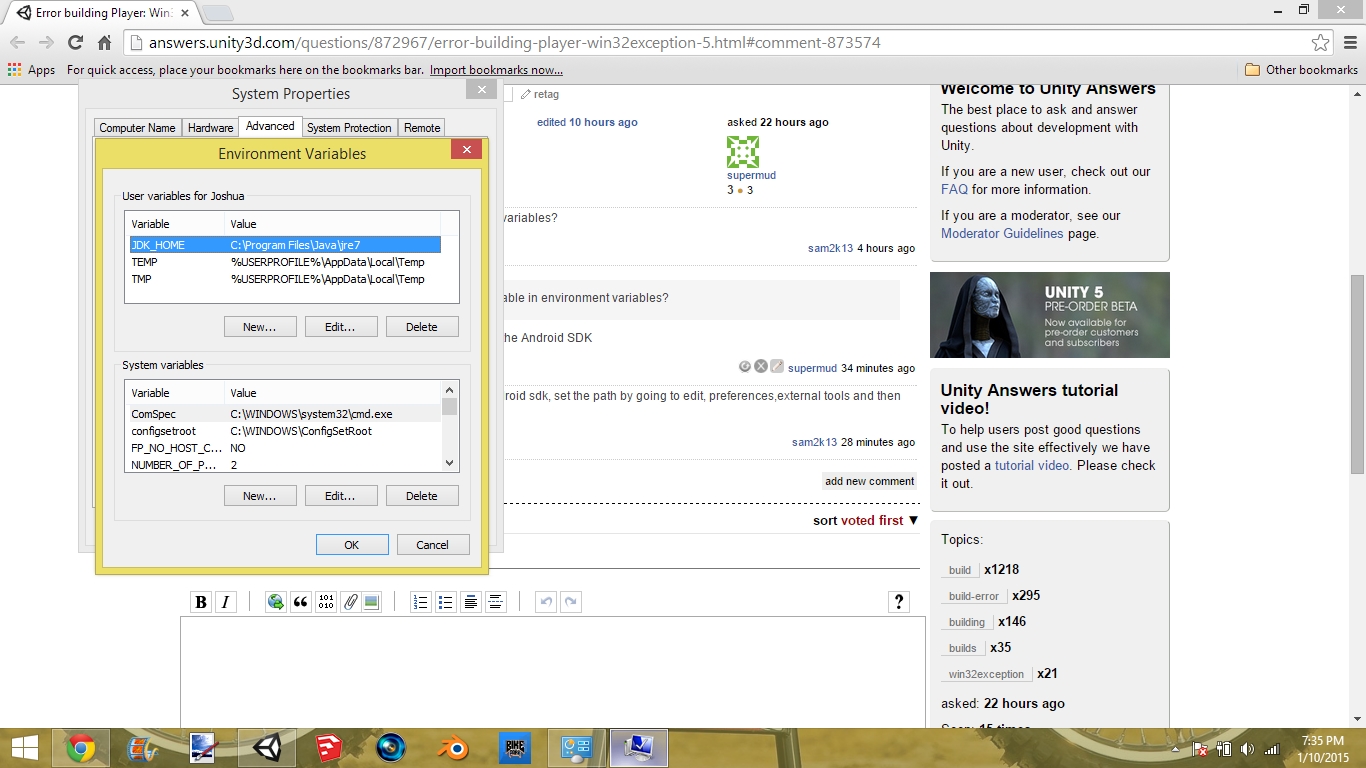The height and width of the screenshot is (768, 1366).
Task: Insert an image via picture icon
Action: (371, 602)
